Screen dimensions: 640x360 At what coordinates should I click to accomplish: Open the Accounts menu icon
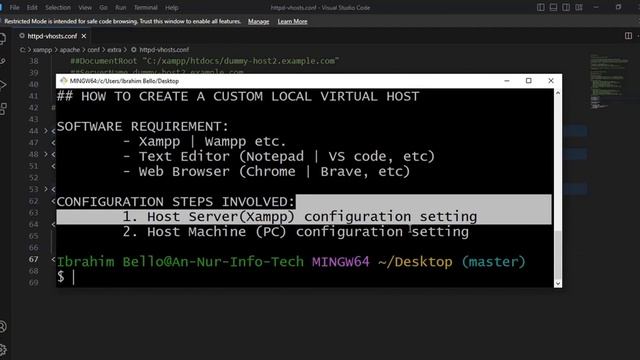(3, 327)
